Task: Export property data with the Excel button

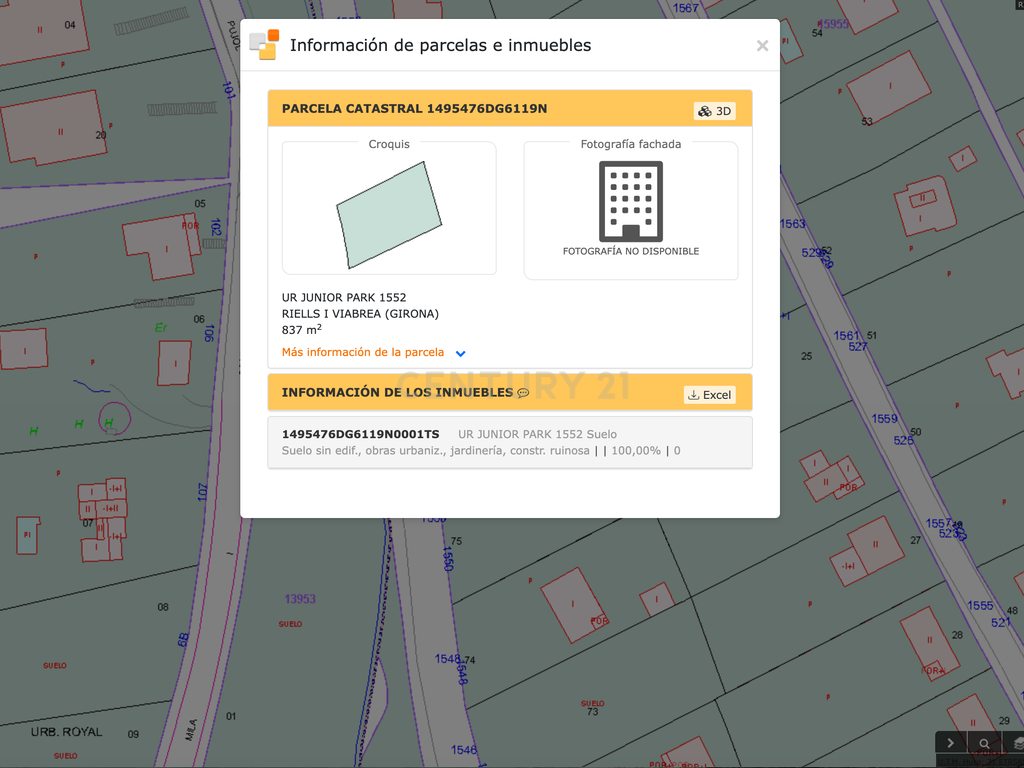Action: pos(709,395)
